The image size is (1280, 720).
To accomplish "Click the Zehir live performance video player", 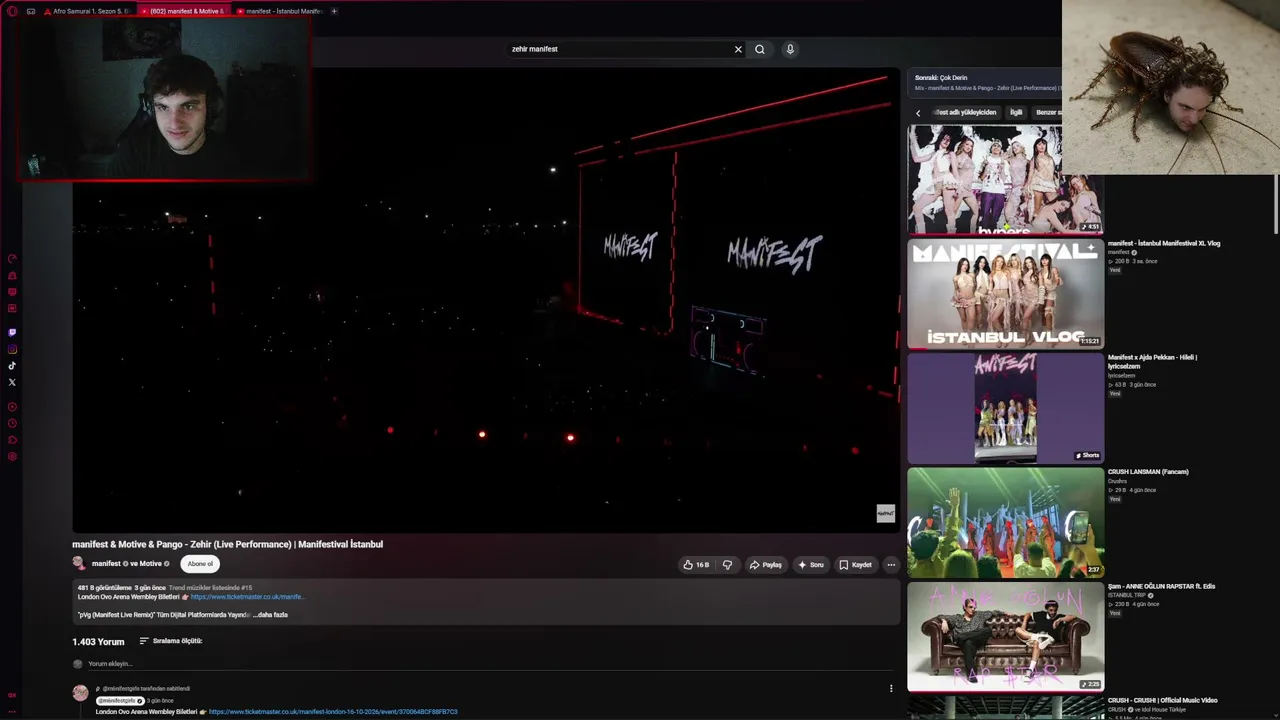I will point(486,300).
